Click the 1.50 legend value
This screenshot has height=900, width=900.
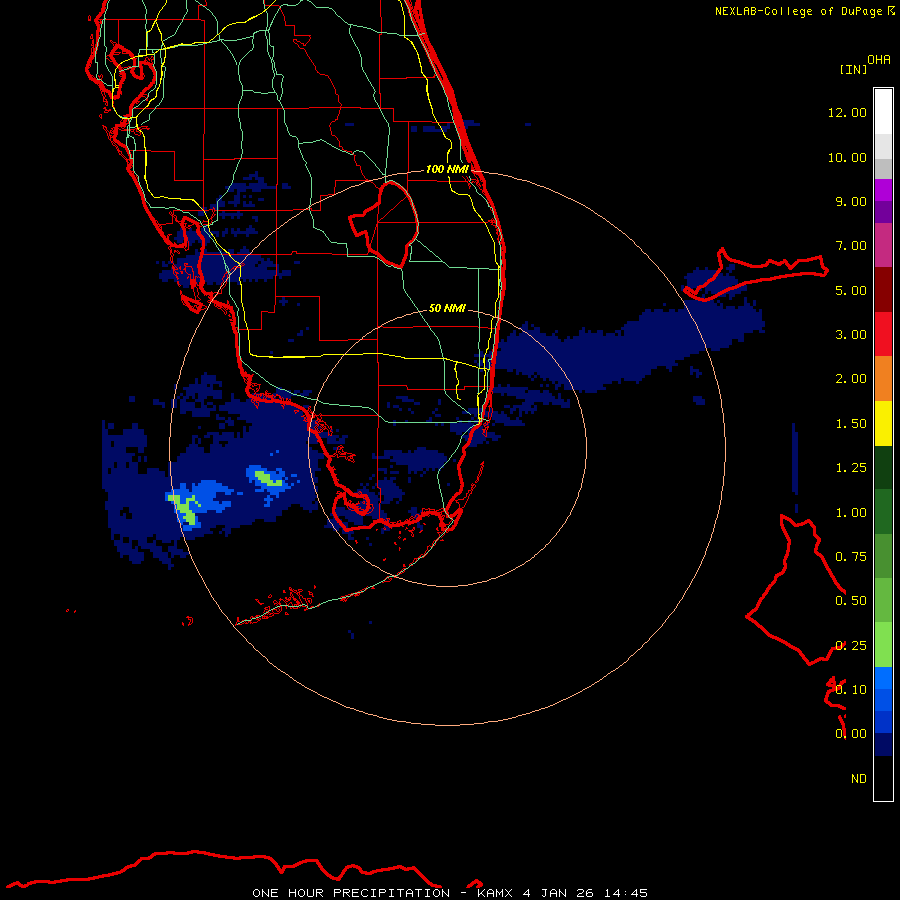coord(851,424)
